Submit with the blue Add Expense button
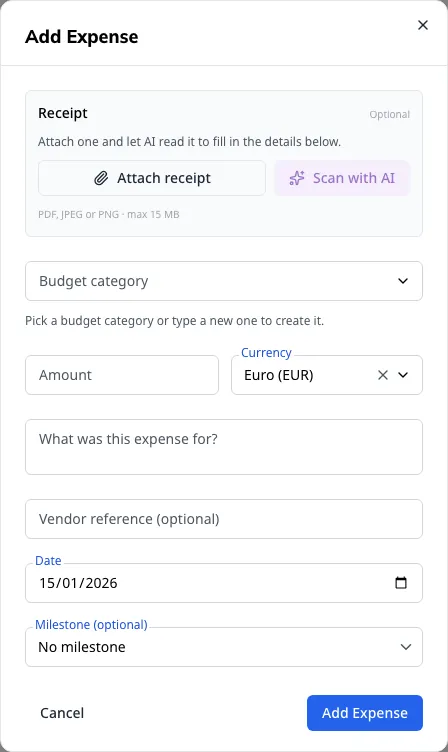 click(x=365, y=713)
